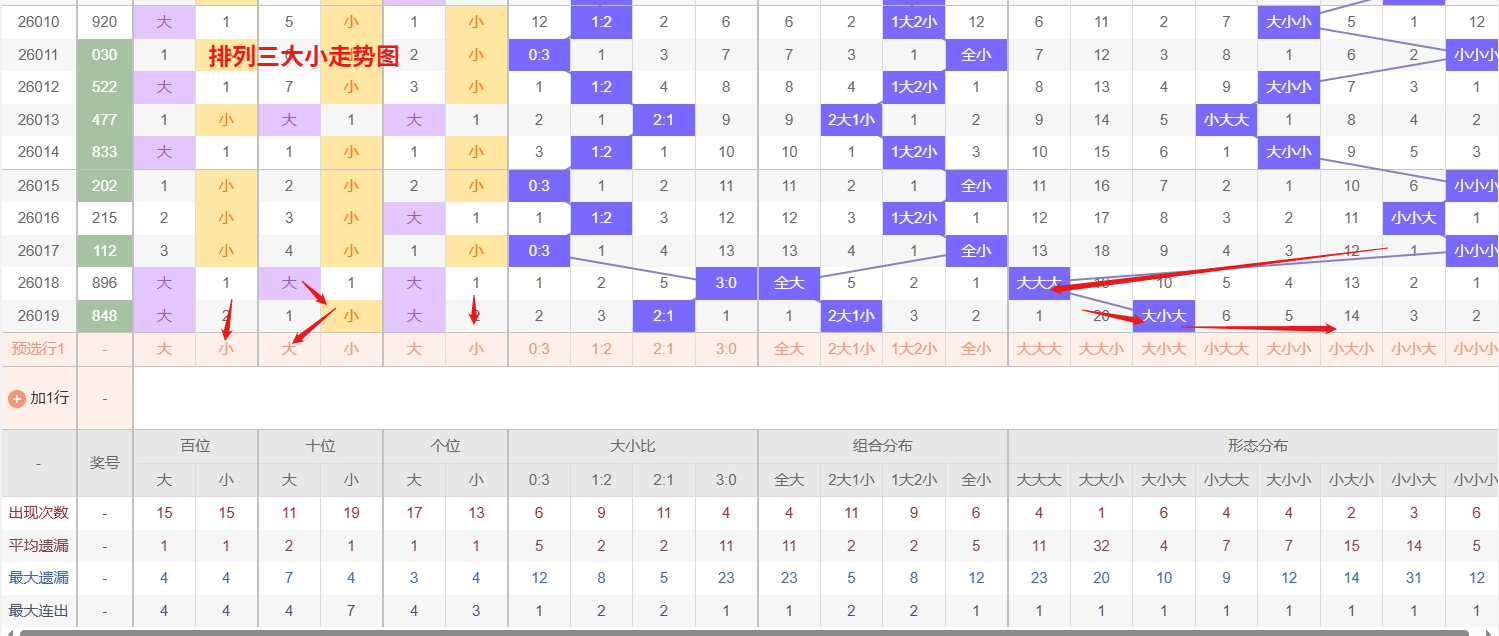This screenshot has width=1499, height=636.
Task: Click the 最大遗漏 statistics row label
Action: pyautogui.click(x=39, y=578)
